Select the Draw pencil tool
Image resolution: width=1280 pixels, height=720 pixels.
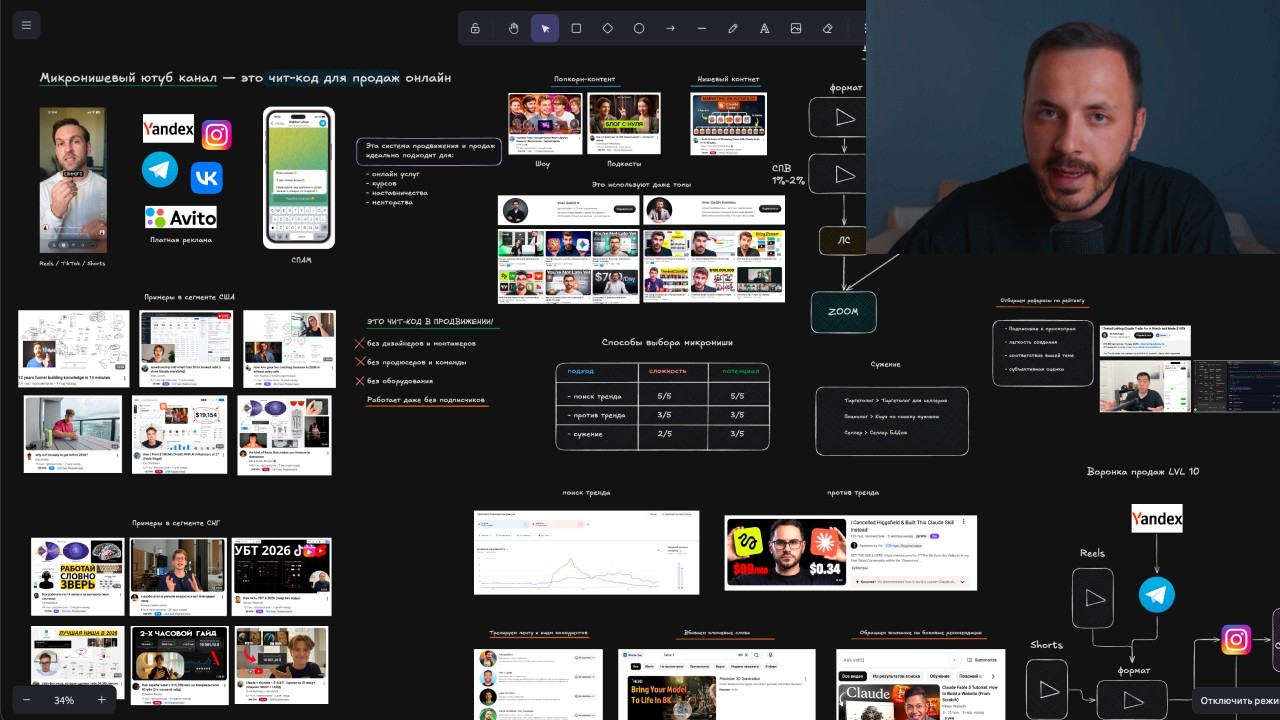[x=733, y=28]
